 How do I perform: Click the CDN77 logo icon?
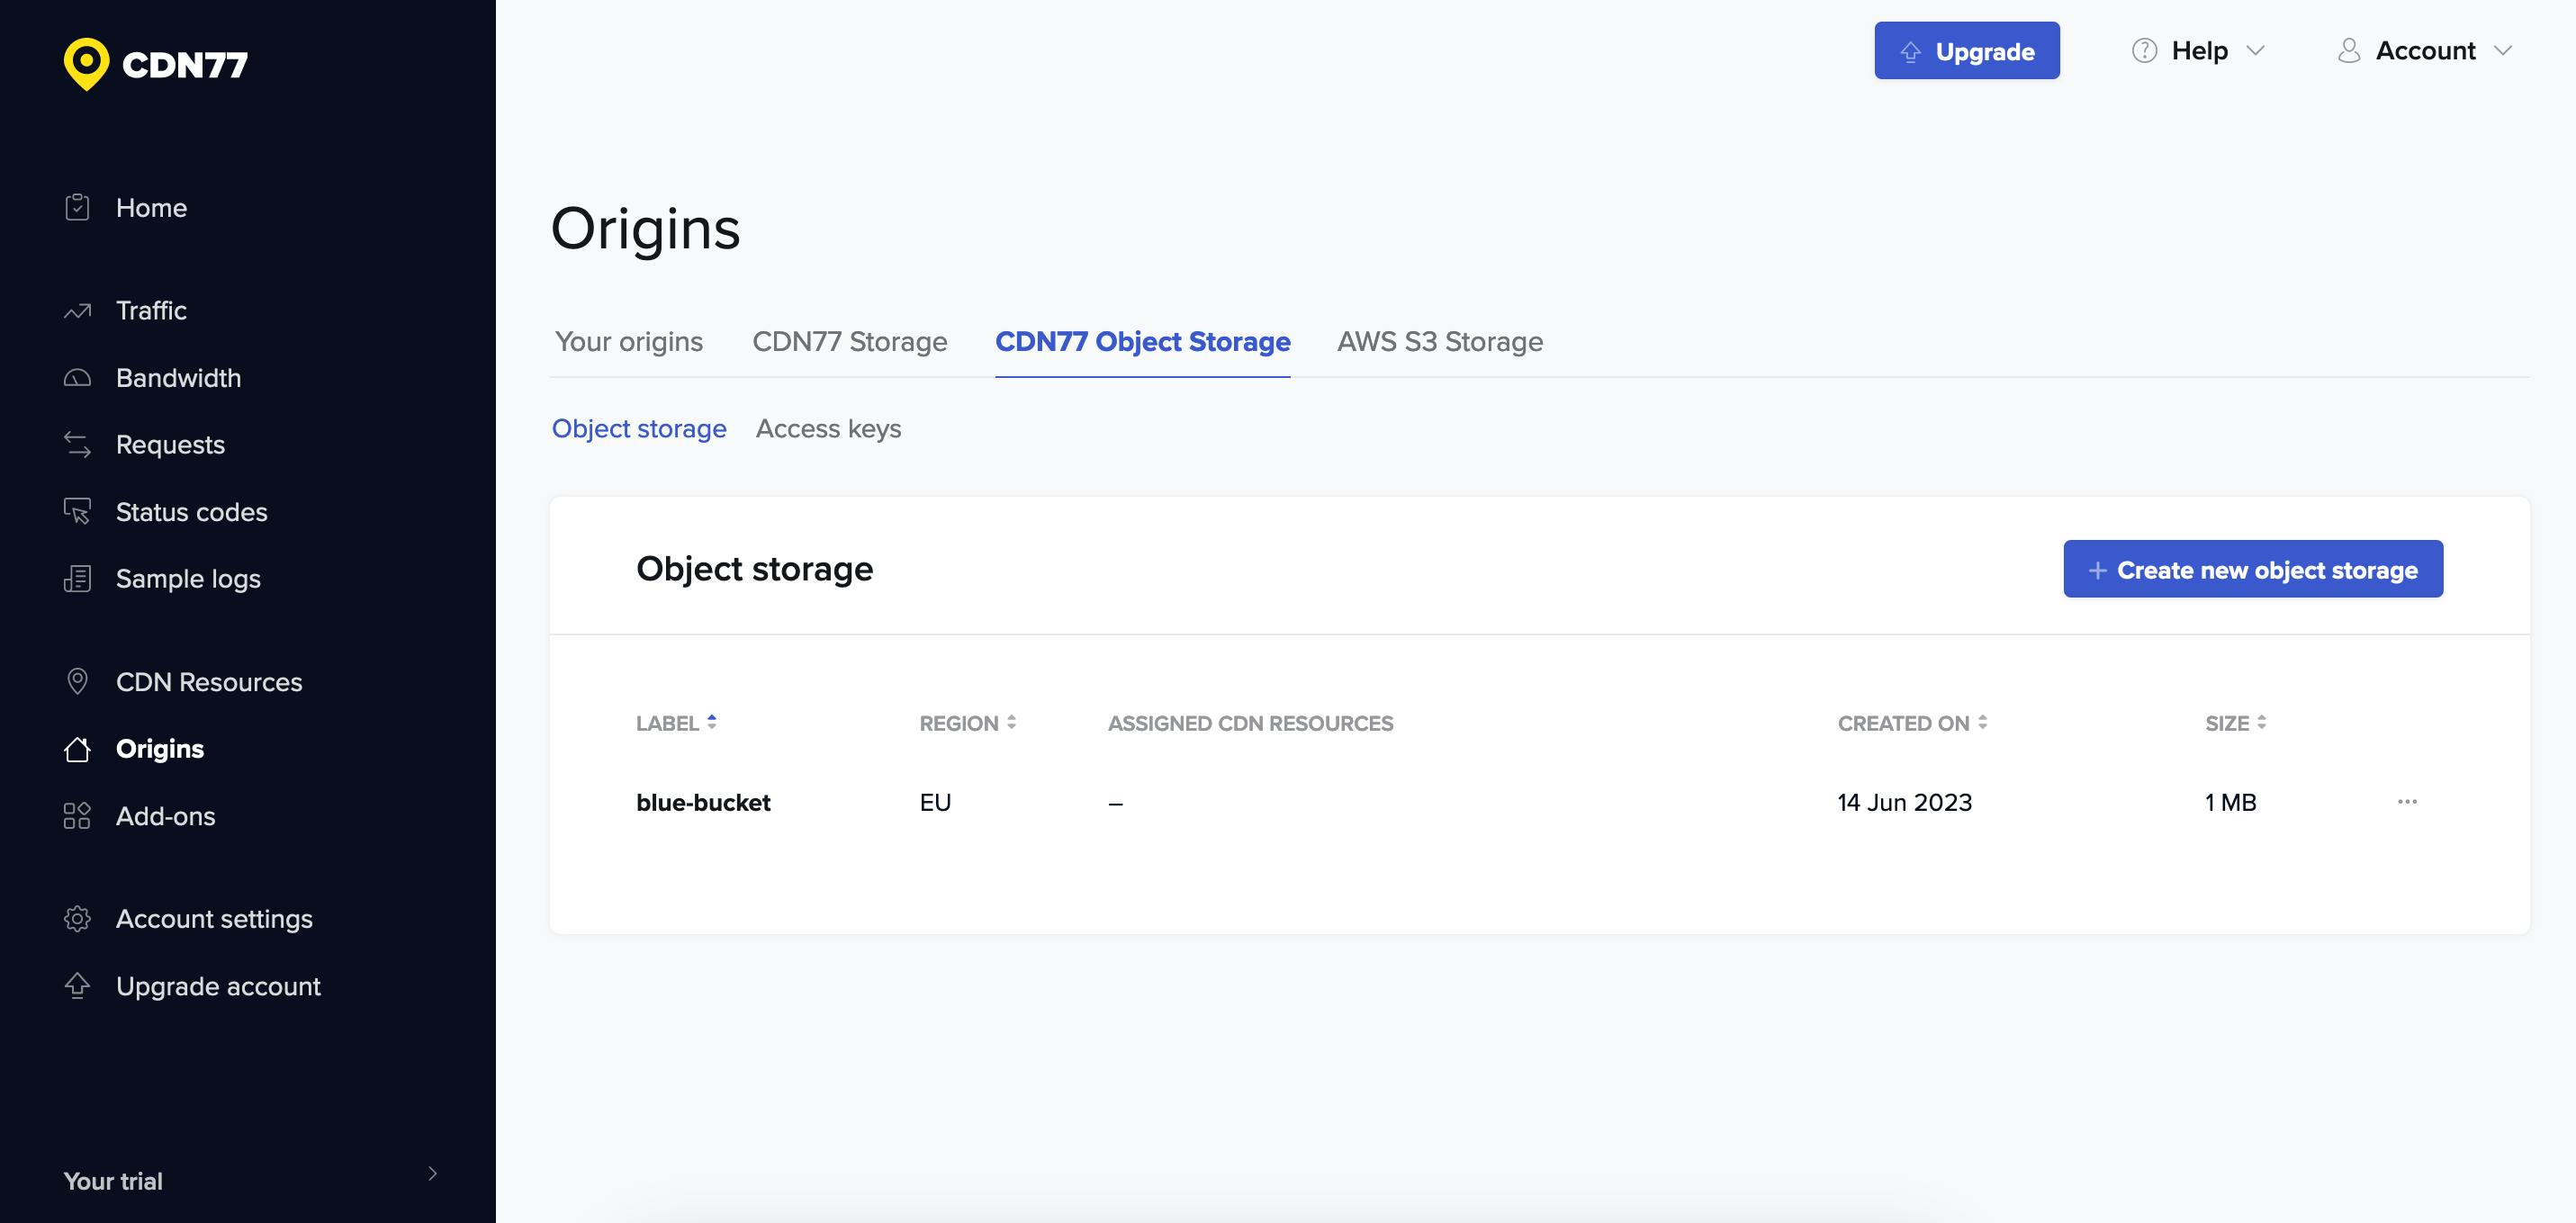coord(87,64)
